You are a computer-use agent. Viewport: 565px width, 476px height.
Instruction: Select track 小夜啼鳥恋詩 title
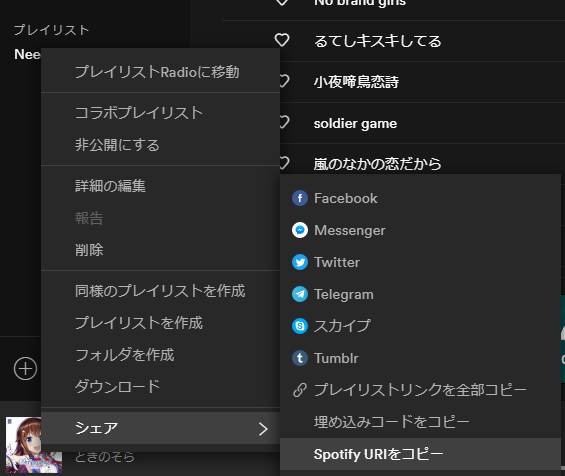pyautogui.click(x=356, y=82)
